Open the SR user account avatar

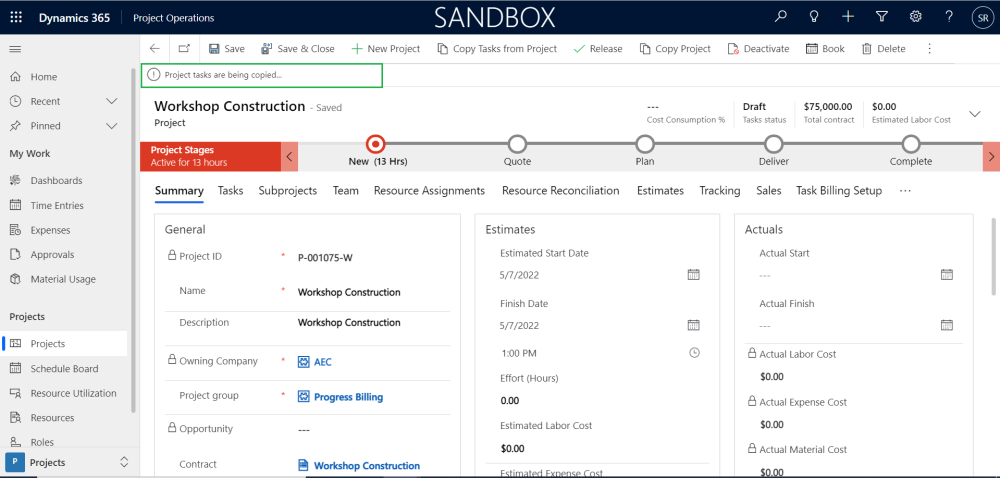pos(982,18)
